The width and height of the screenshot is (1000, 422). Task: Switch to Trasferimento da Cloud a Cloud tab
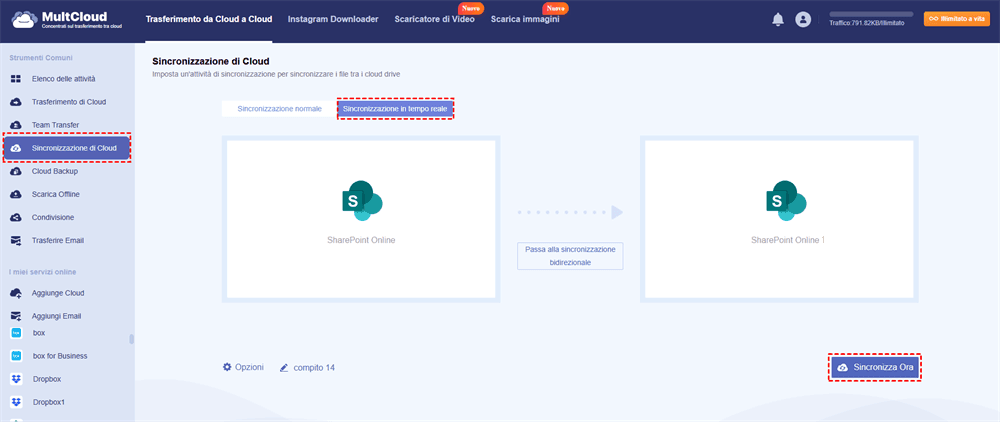pos(209,19)
